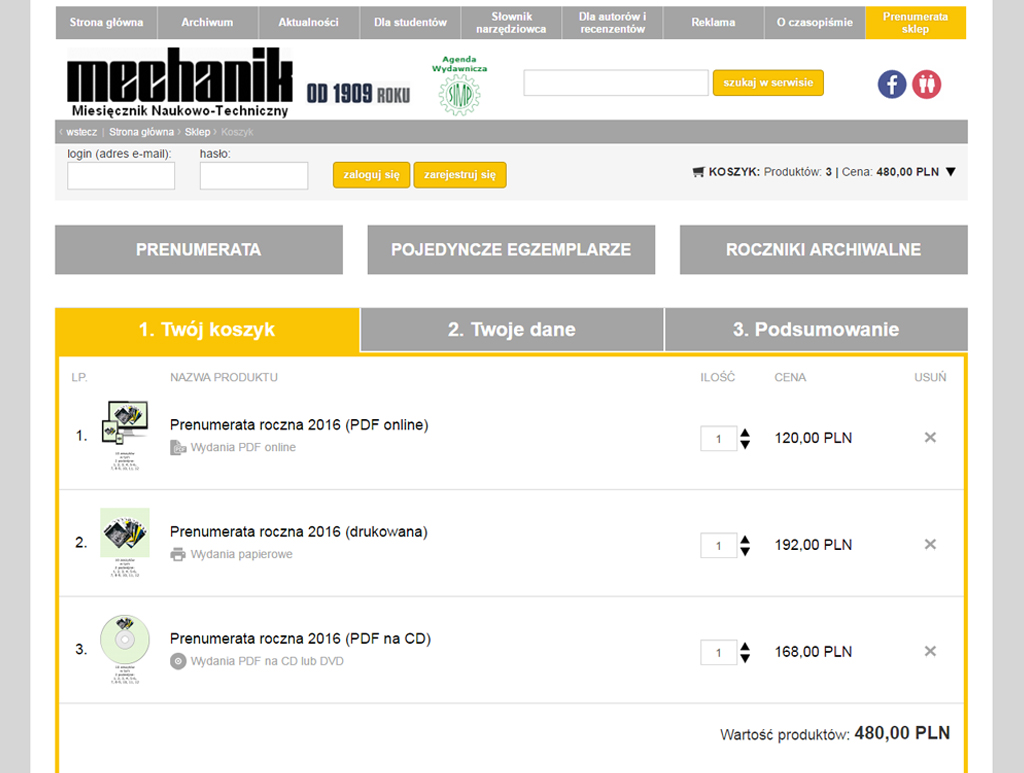
Task: Open the Facebook icon link
Action: coord(891,84)
